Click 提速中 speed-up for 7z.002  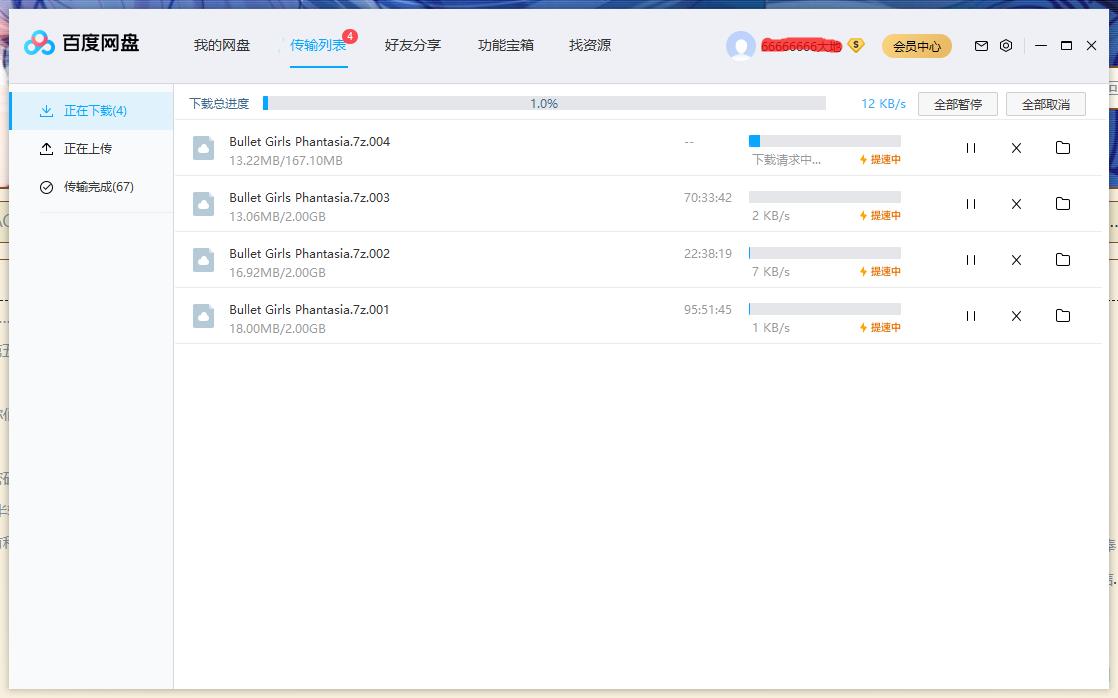[x=880, y=272]
